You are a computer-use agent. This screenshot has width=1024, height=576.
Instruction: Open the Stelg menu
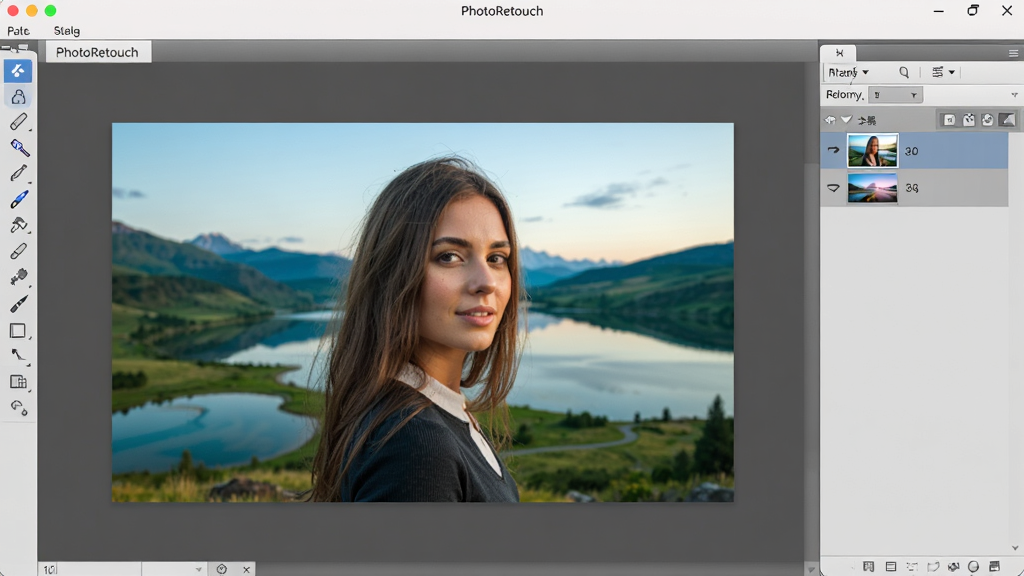point(67,31)
